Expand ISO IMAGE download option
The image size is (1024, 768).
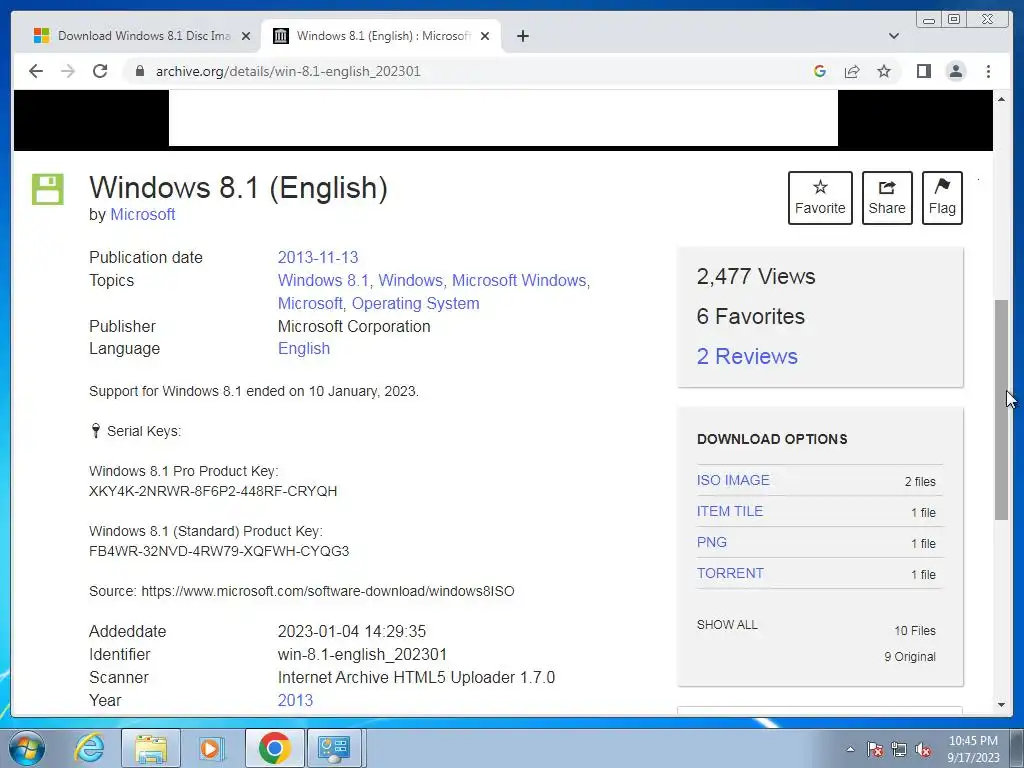[x=733, y=480]
